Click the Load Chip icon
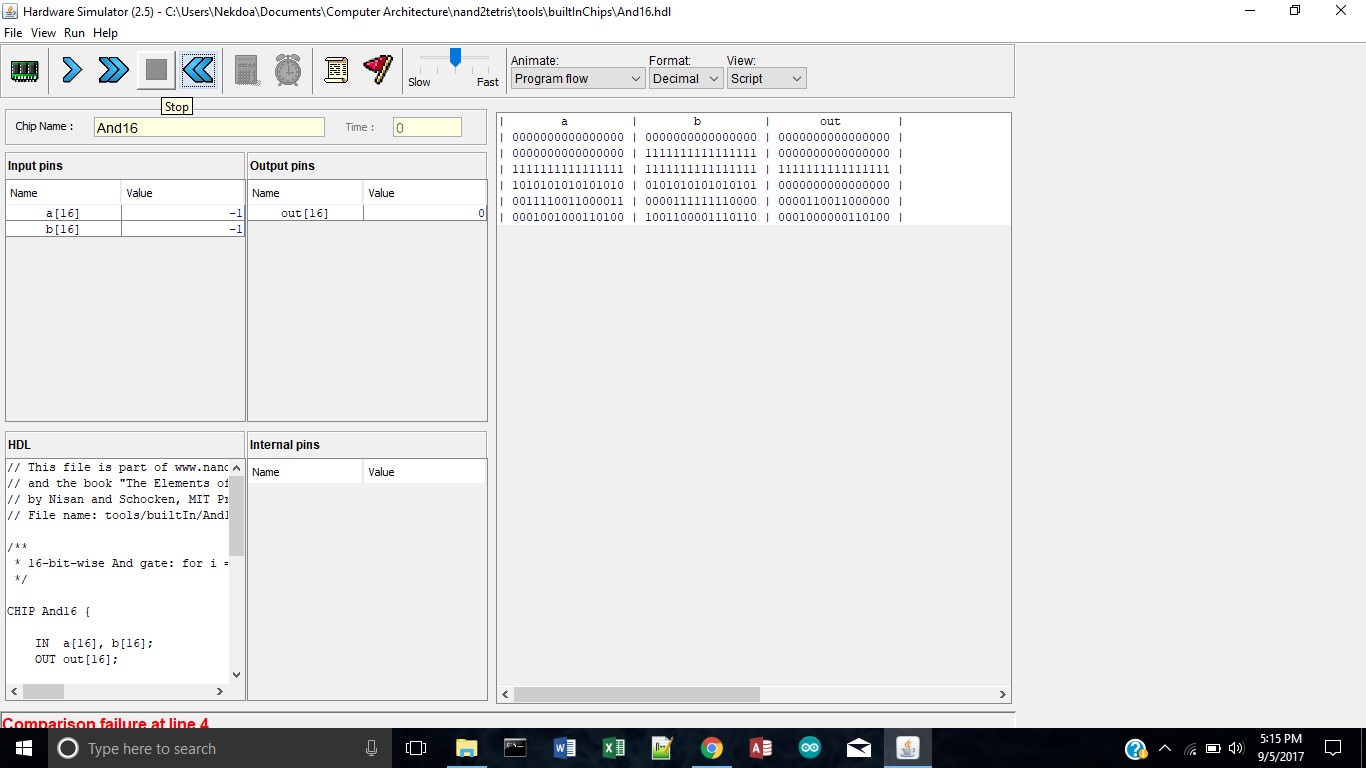 pyautogui.click(x=25, y=70)
